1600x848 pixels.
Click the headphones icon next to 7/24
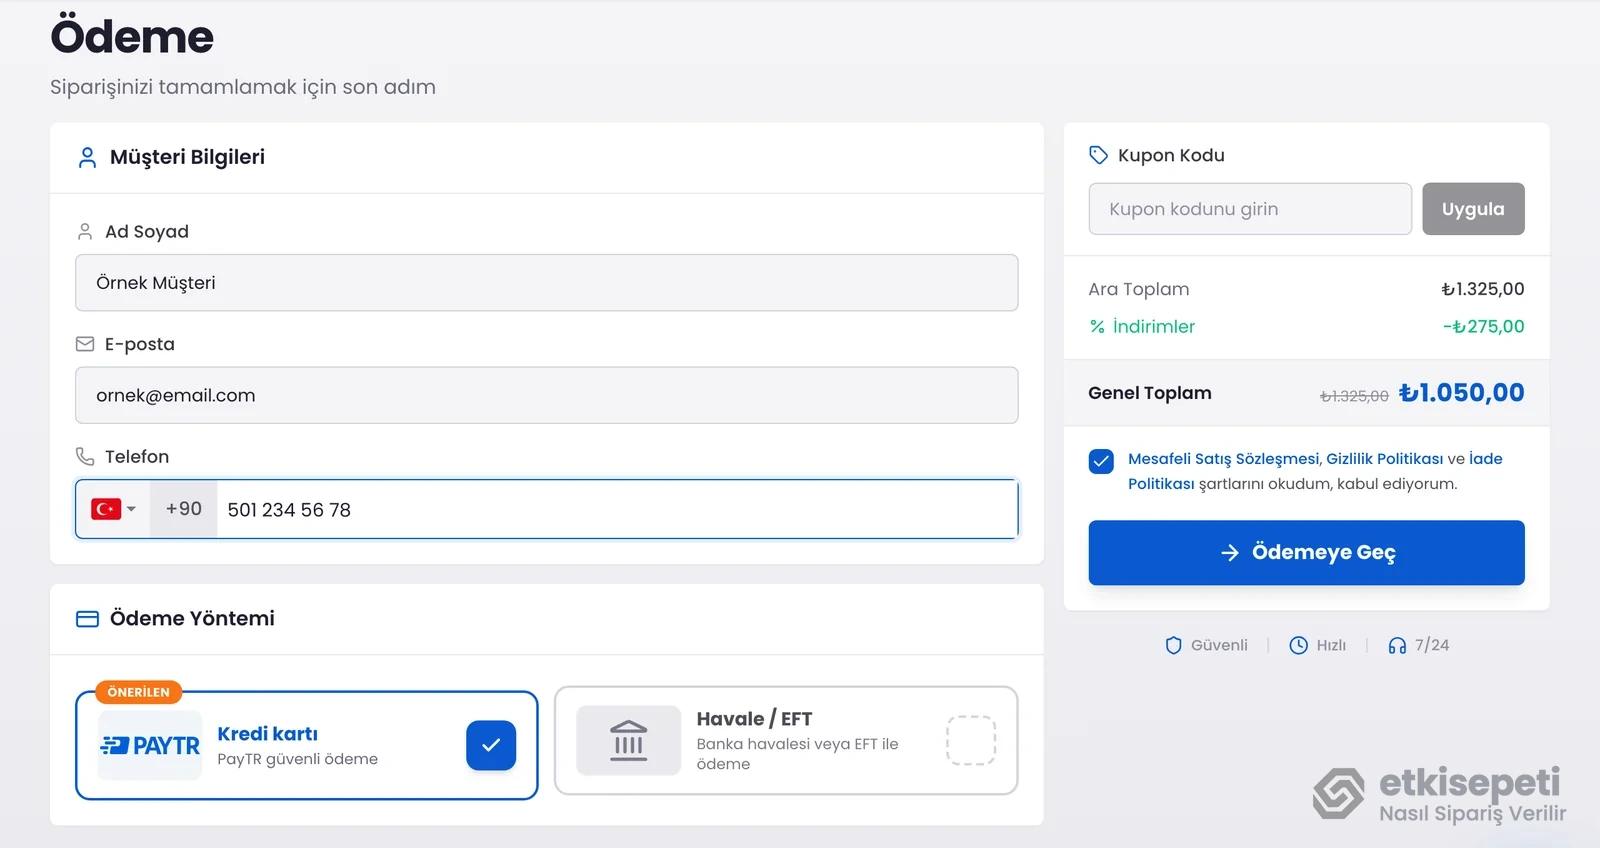tap(1397, 645)
